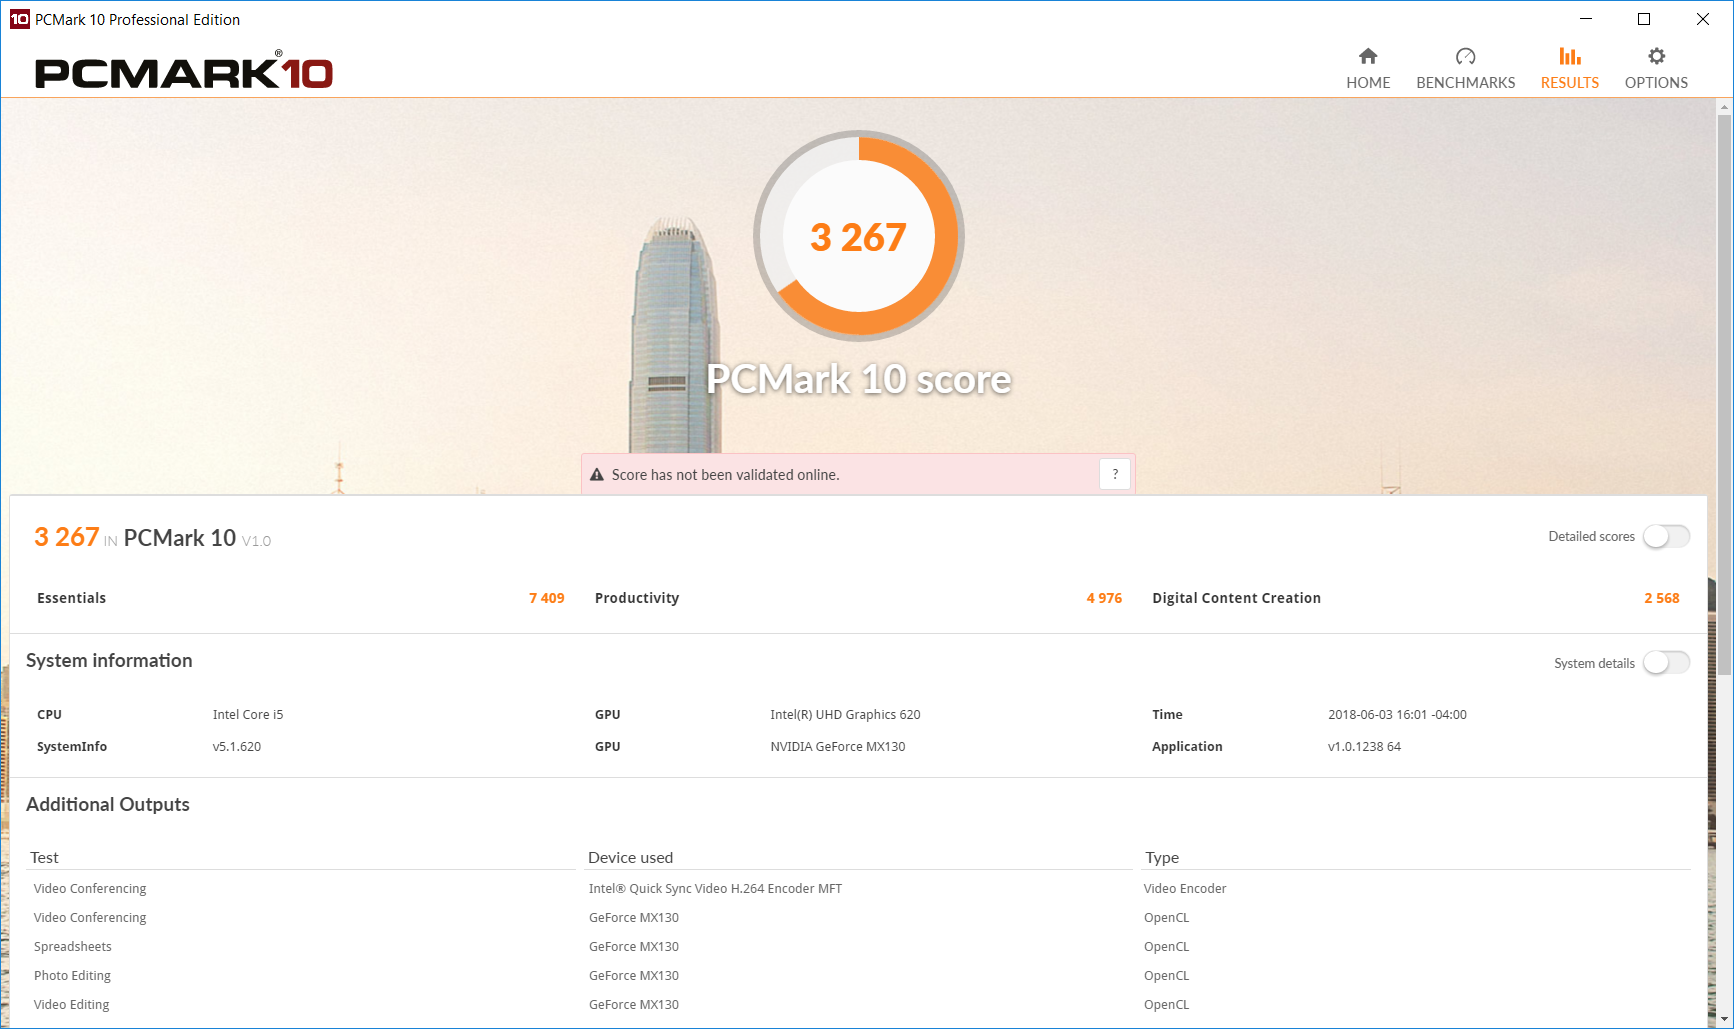Open the Benchmarks gauge icon
1734x1029 pixels.
[1465, 56]
